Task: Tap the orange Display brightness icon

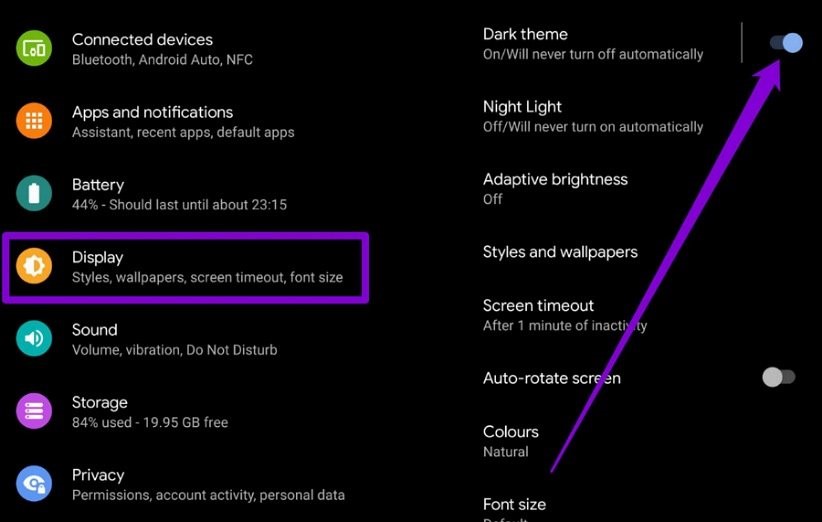Action: coord(34,266)
